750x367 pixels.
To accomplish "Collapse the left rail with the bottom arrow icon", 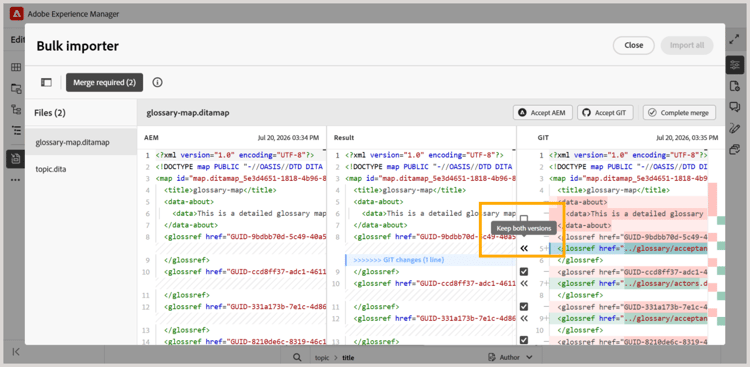I will (x=16, y=352).
